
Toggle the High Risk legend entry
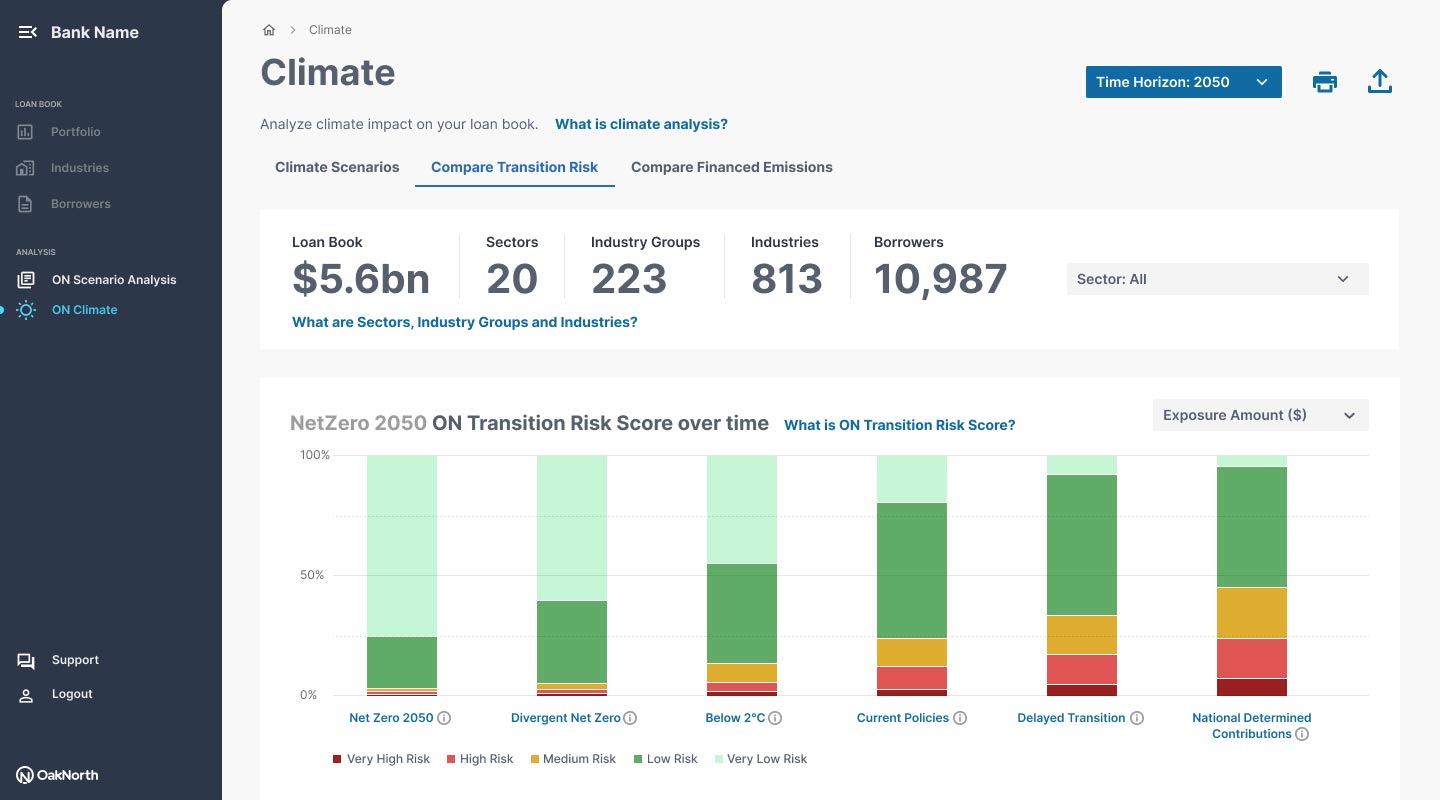479,759
